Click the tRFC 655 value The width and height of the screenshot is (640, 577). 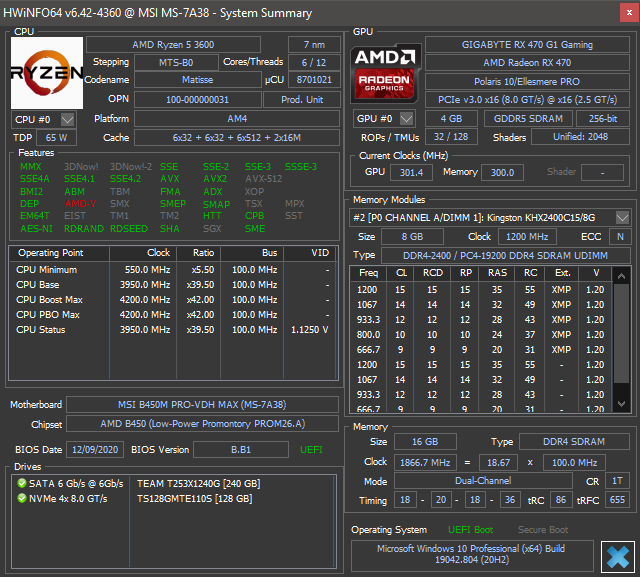pyautogui.click(x=617, y=500)
